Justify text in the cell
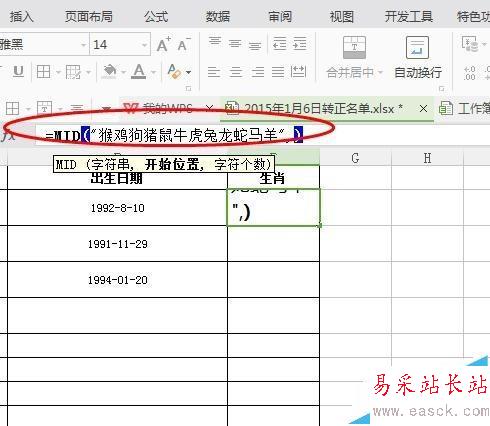 point(278,72)
